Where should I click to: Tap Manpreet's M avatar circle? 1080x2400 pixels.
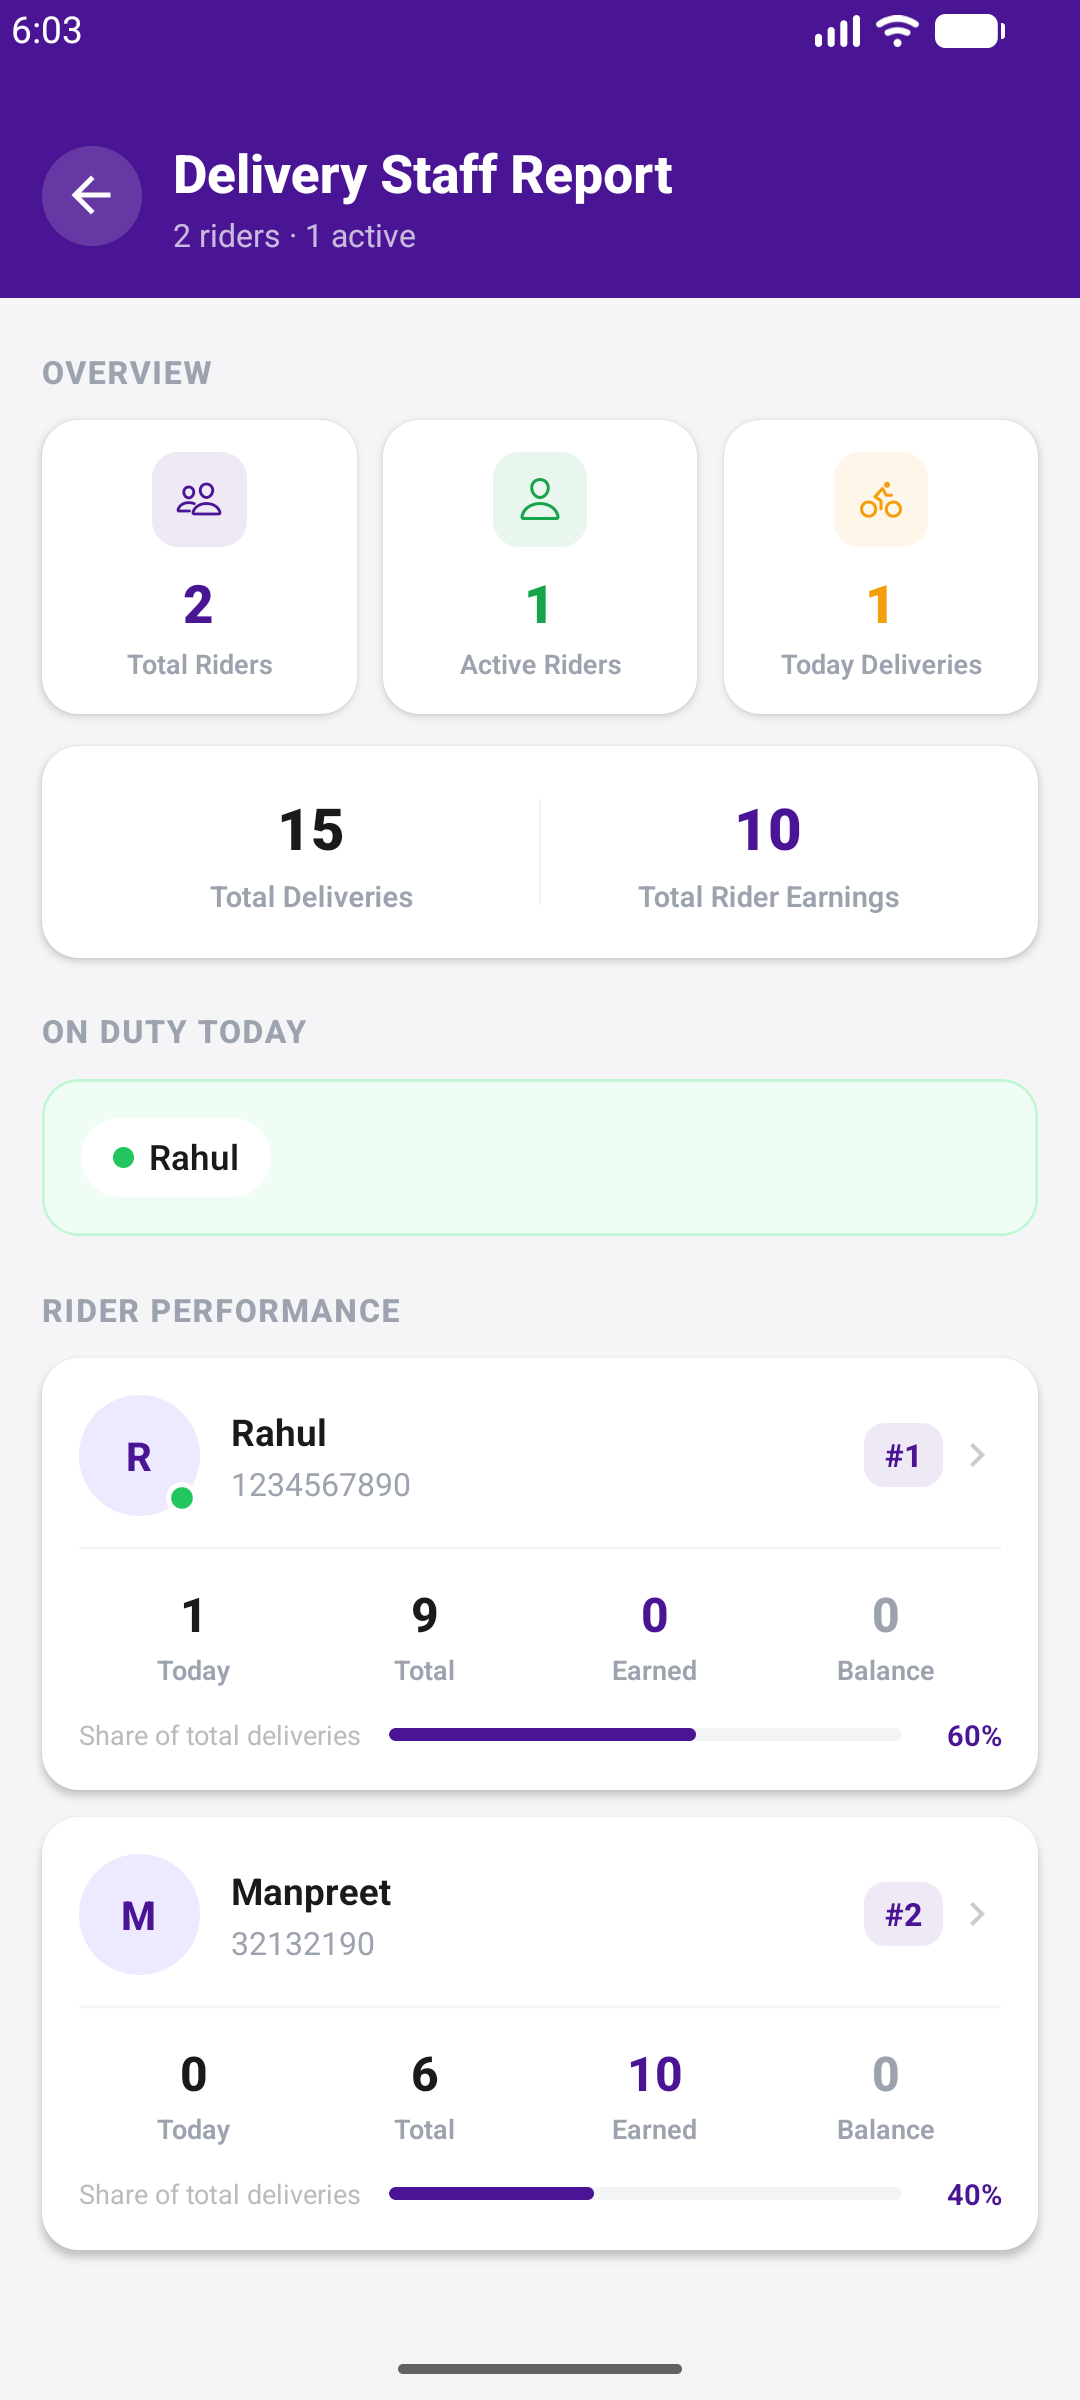point(139,1914)
